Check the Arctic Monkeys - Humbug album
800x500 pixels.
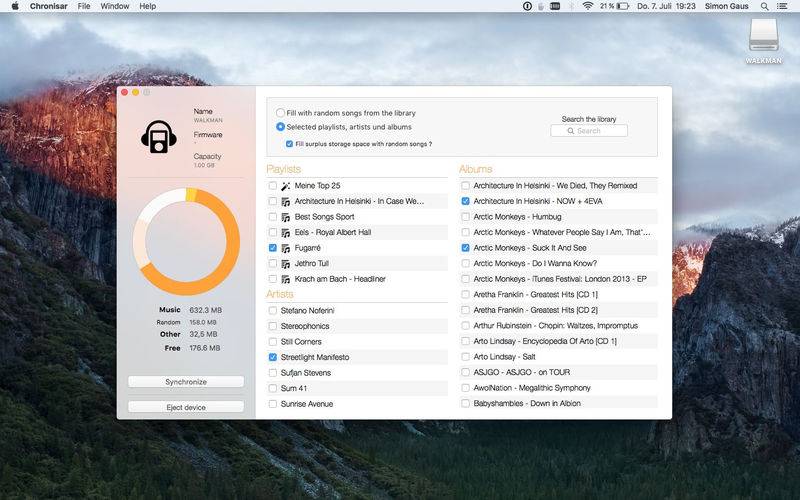(465, 217)
